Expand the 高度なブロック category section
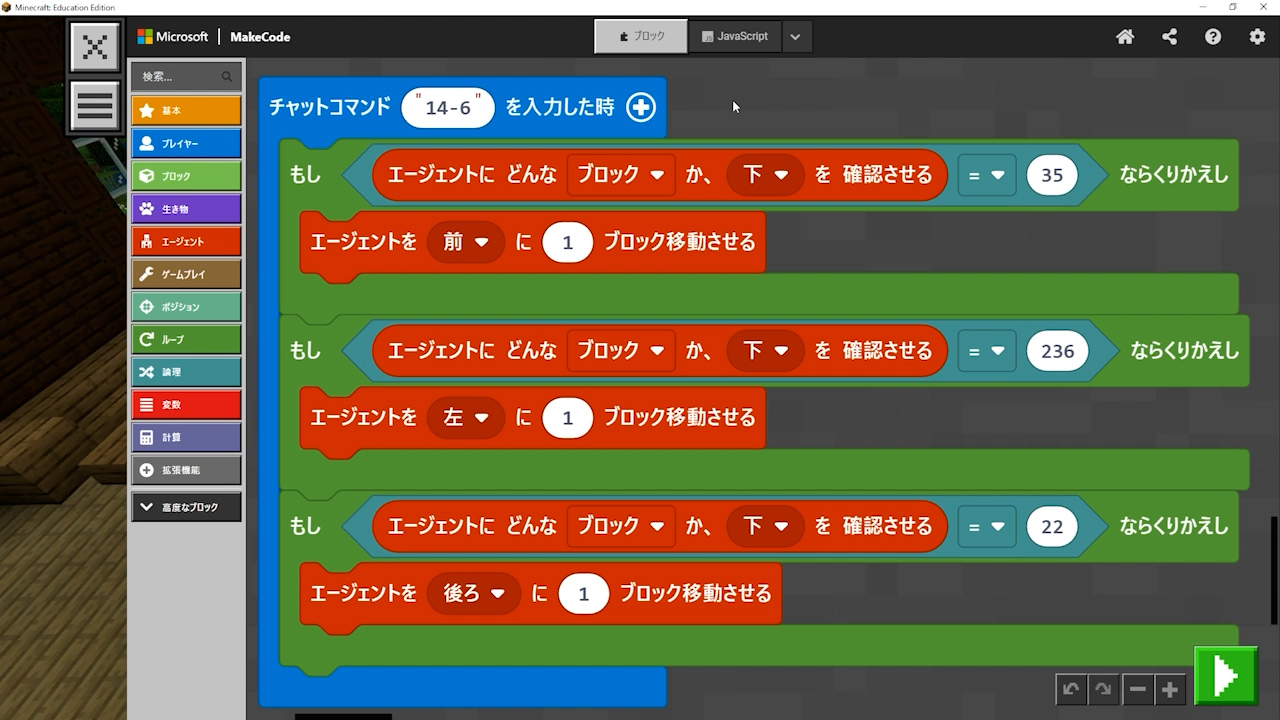The width and height of the screenshot is (1280, 720). (x=186, y=507)
